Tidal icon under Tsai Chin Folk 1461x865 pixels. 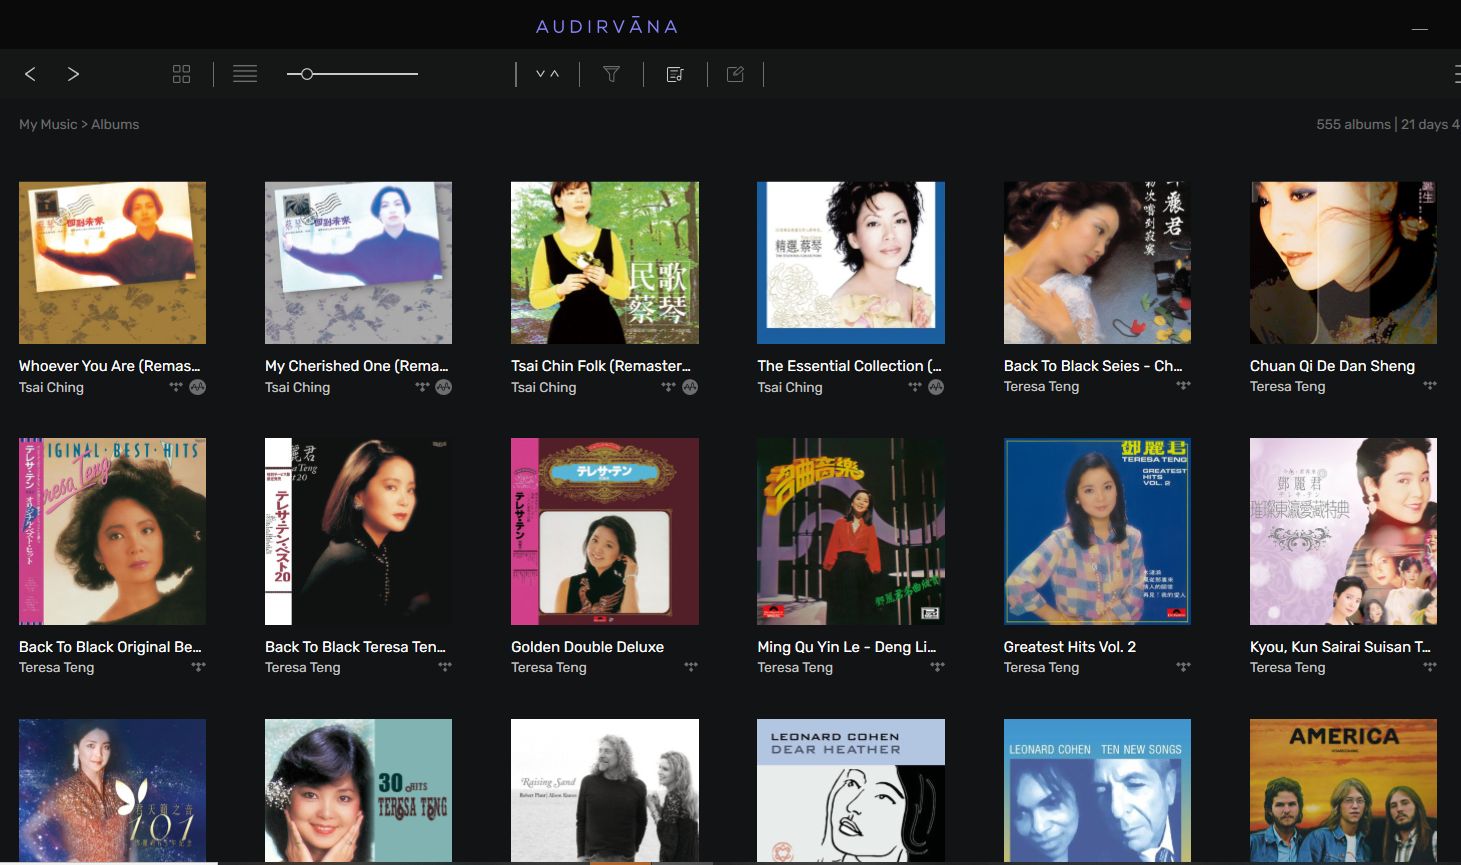tap(668, 387)
